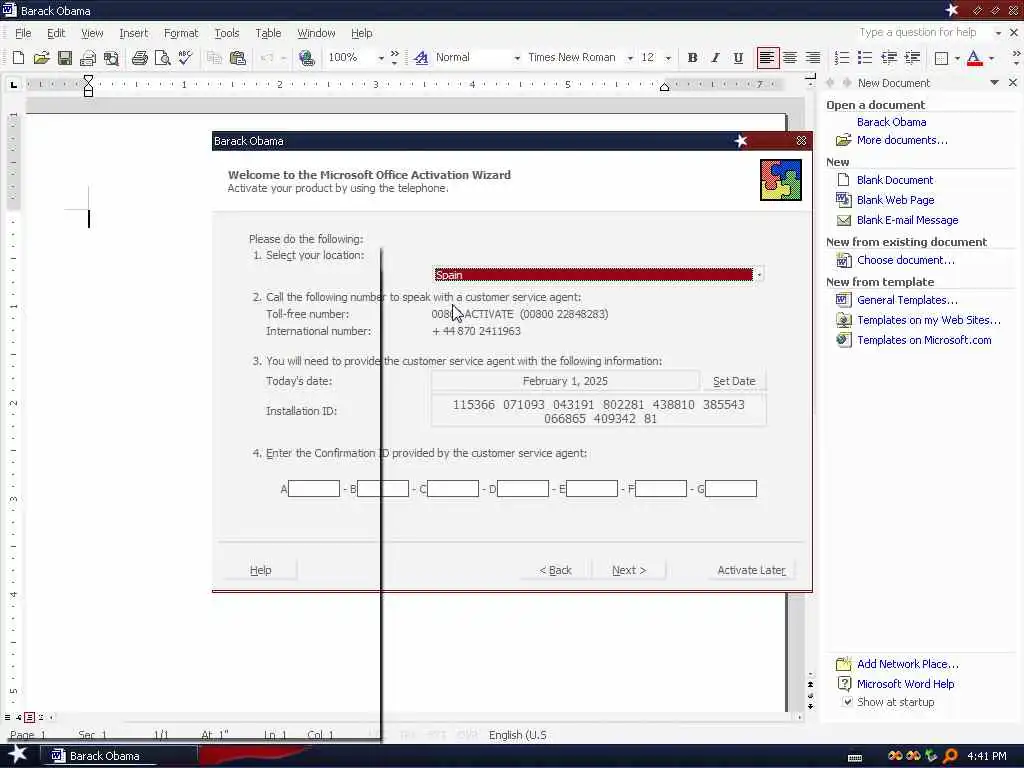The image size is (1024, 768).
Task: Click the General Templates icon
Action: pos(843,300)
